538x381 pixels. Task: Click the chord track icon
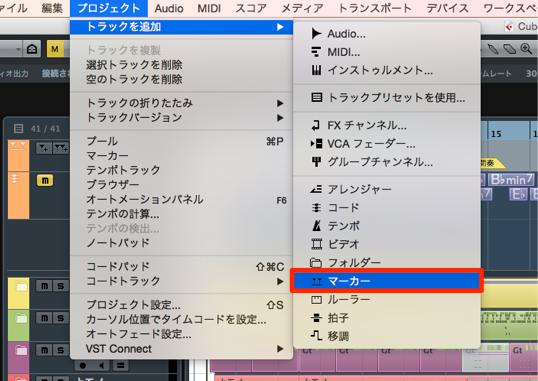point(316,208)
